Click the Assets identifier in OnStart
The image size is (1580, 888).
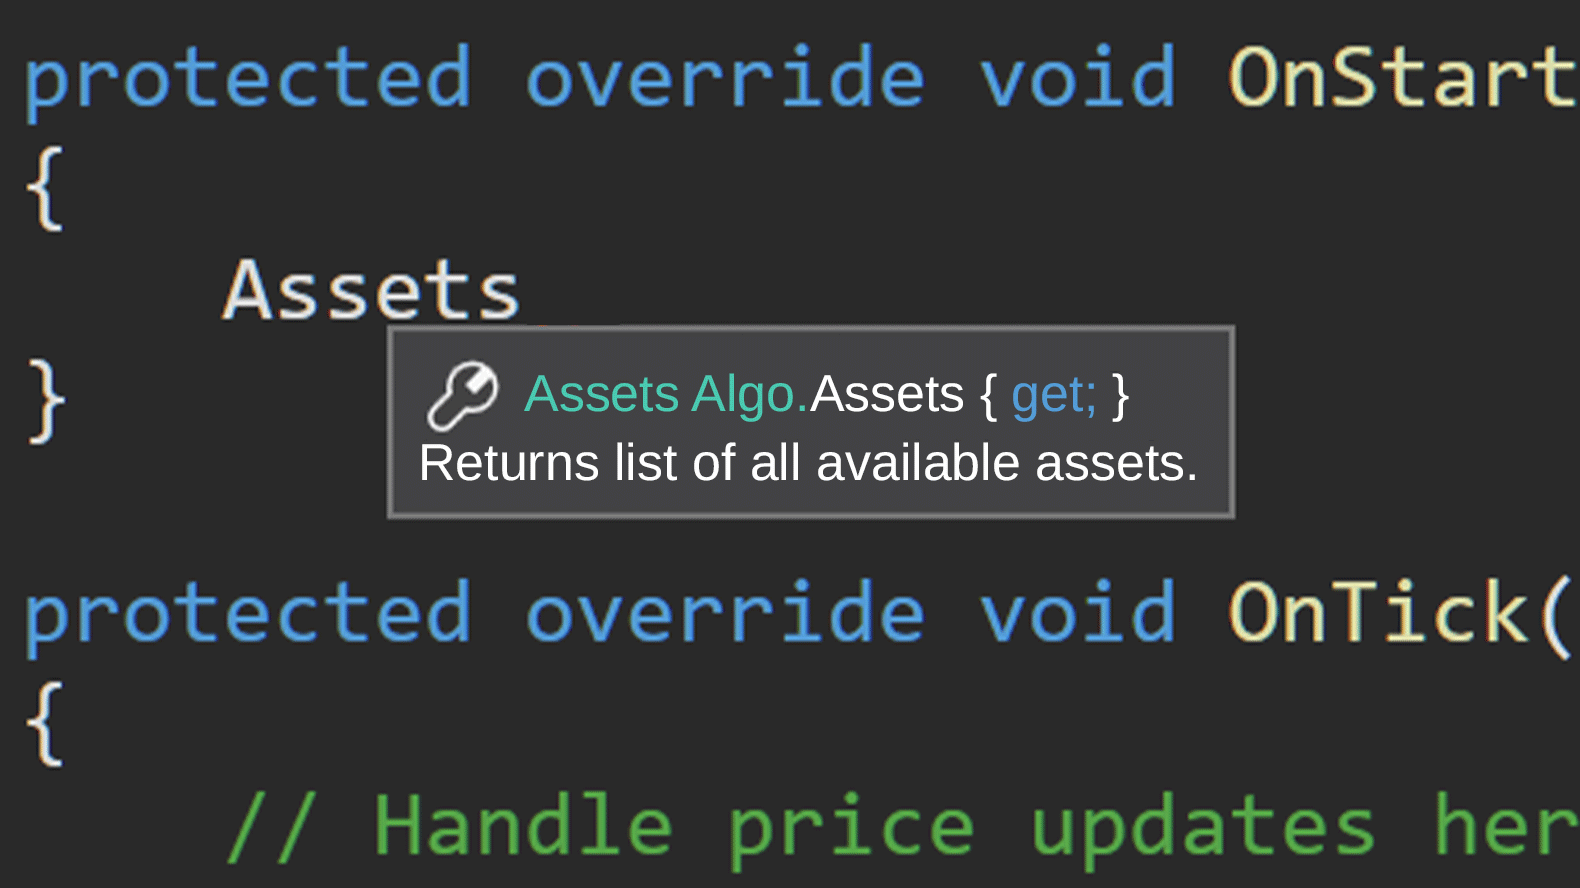coord(371,291)
